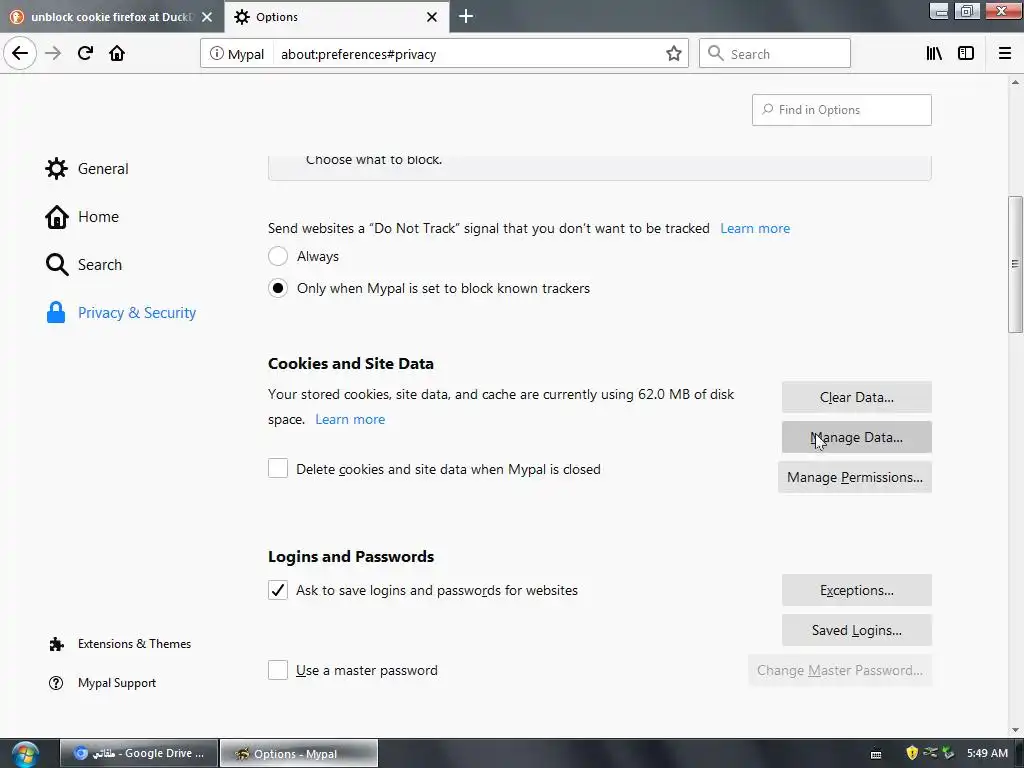The height and width of the screenshot is (768, 1024).
Task: Click the Search magnifier icon in sidebar
Action: click(57, 264)
